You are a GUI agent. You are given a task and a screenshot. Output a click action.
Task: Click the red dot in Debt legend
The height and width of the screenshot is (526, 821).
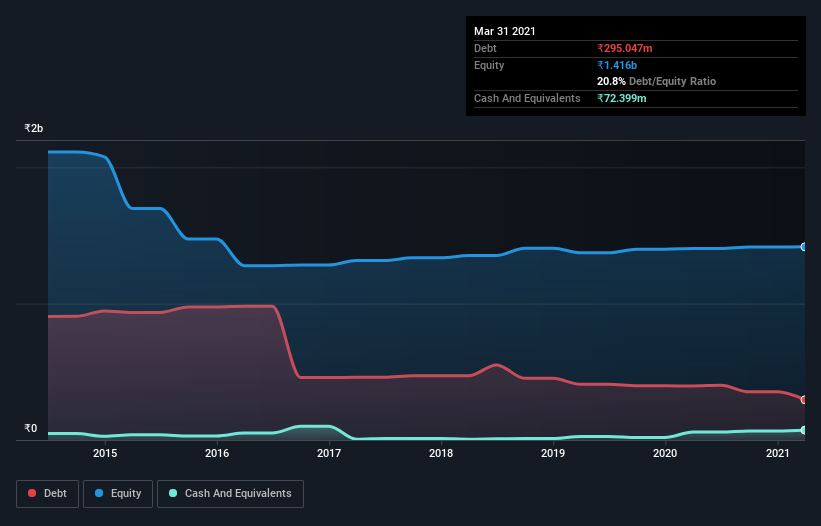pyautogui.click(x=32, y=493)
